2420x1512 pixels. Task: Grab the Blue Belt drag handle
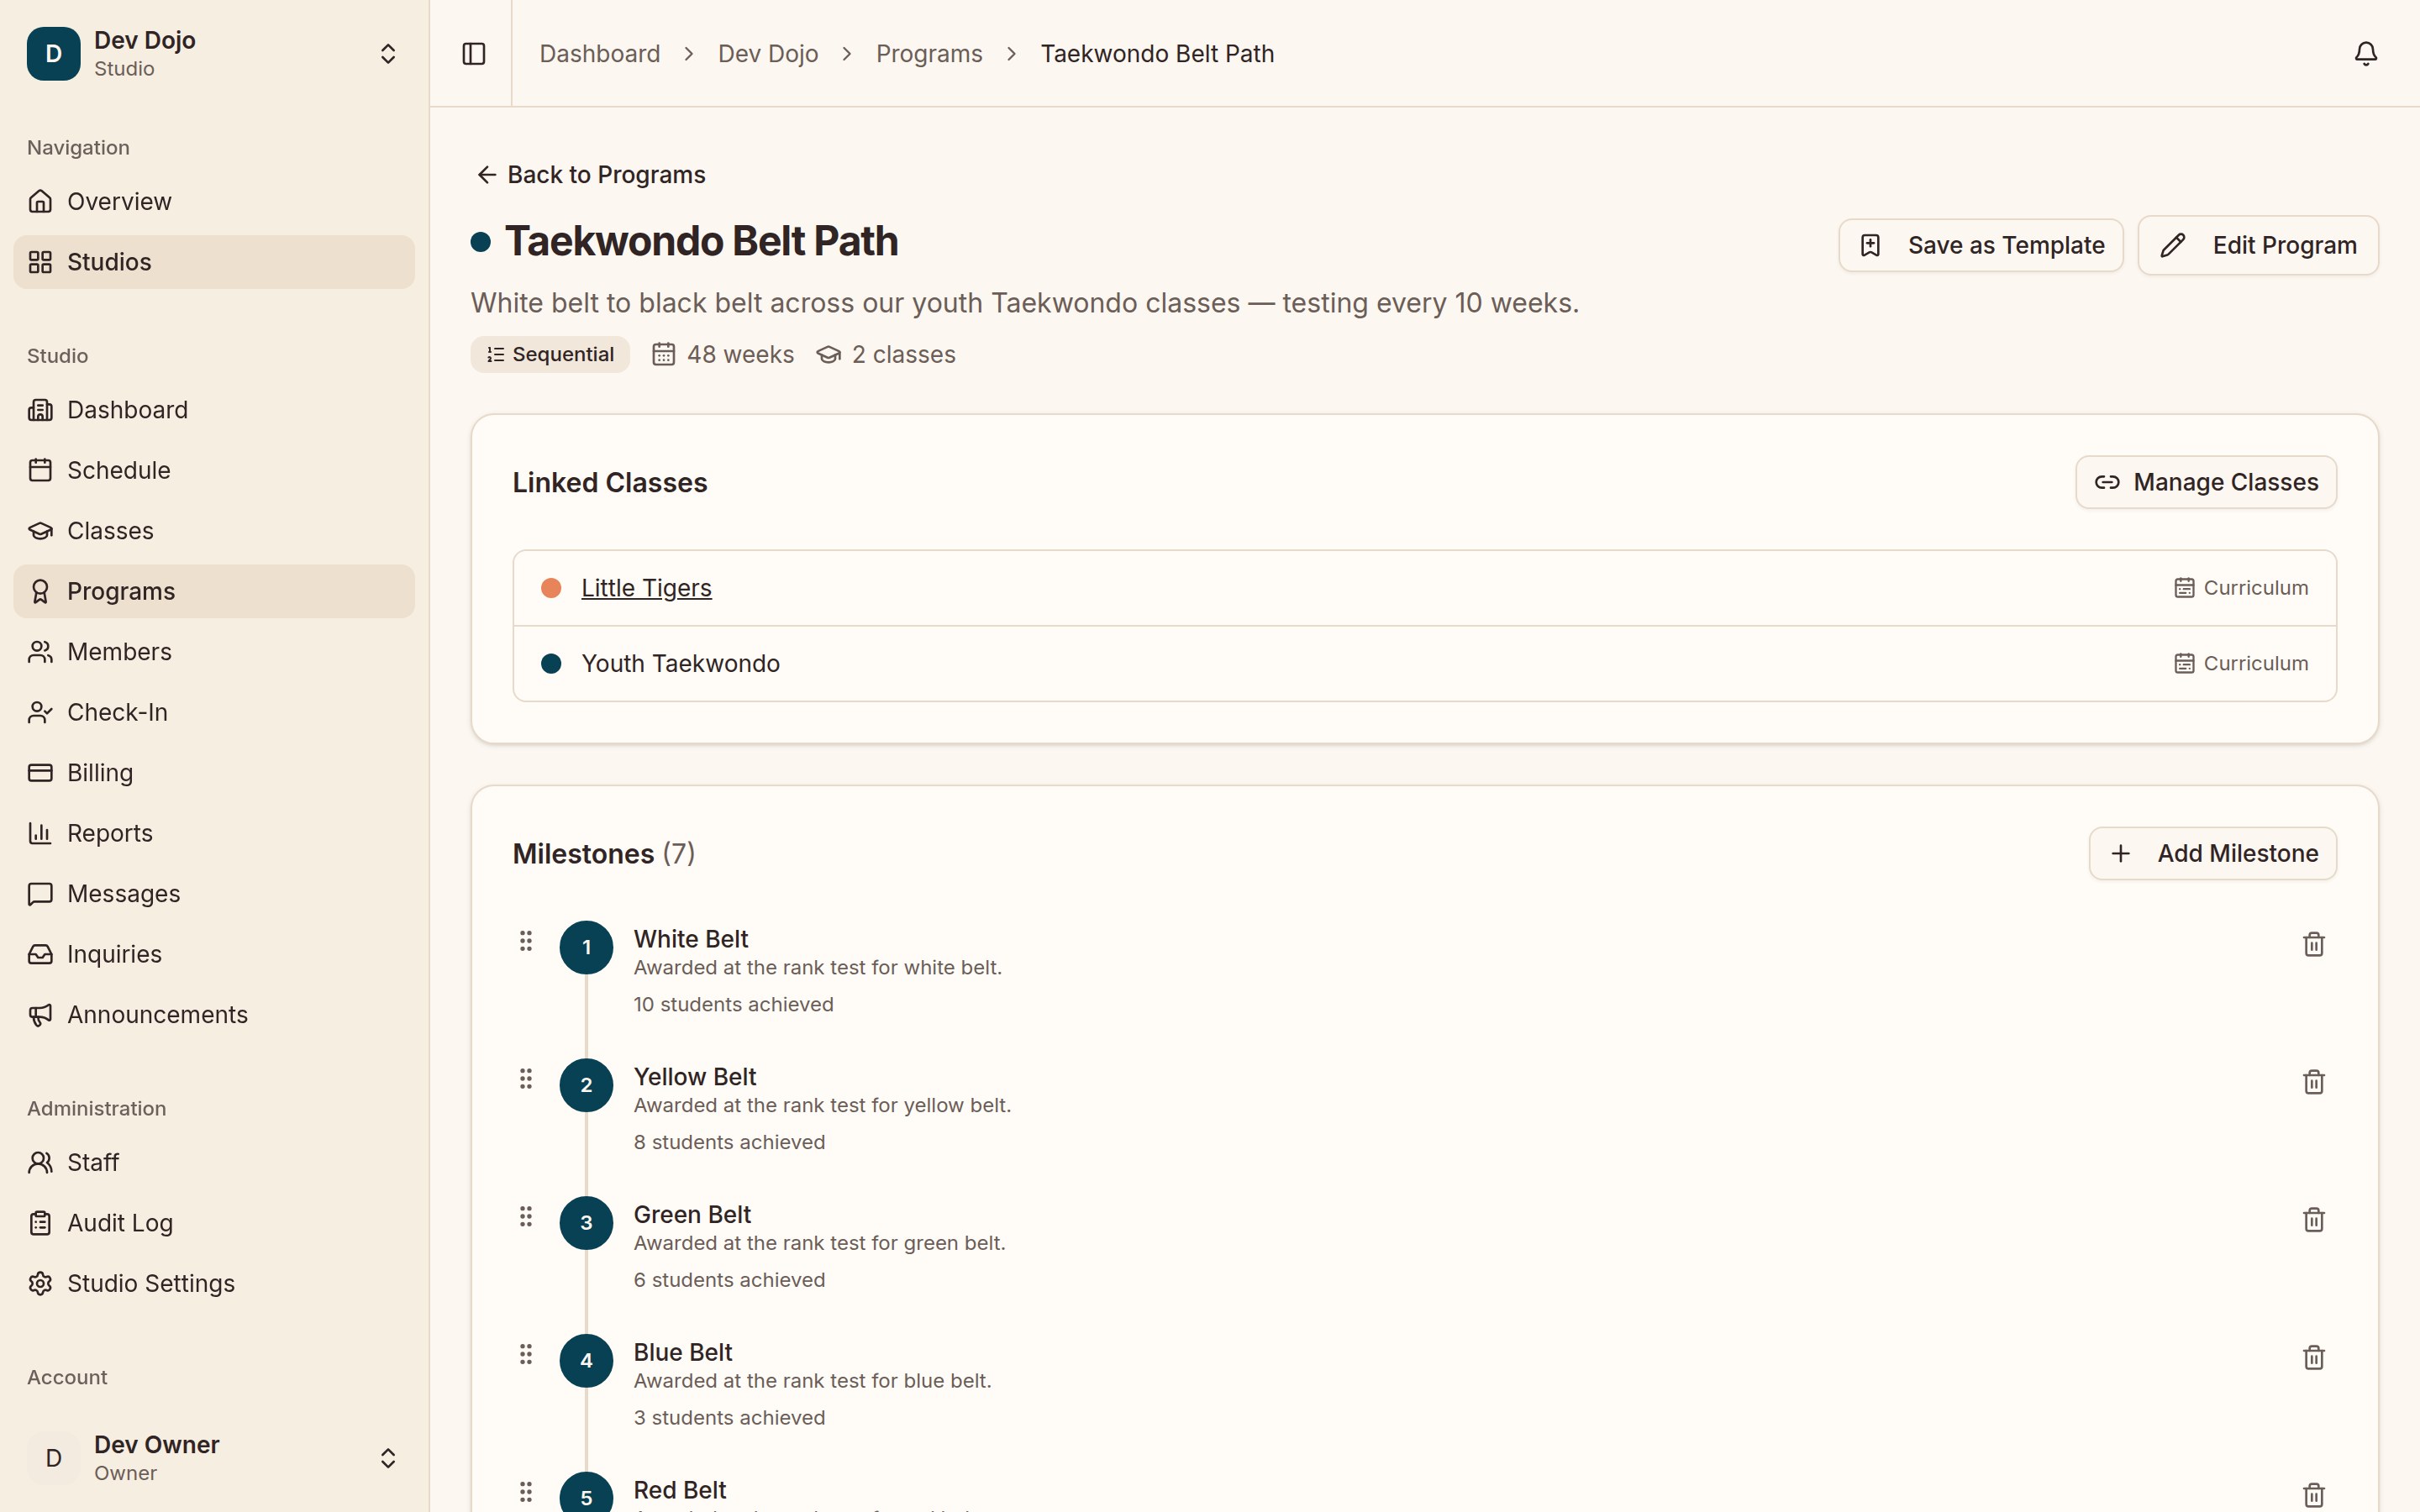click(526, 1355)
